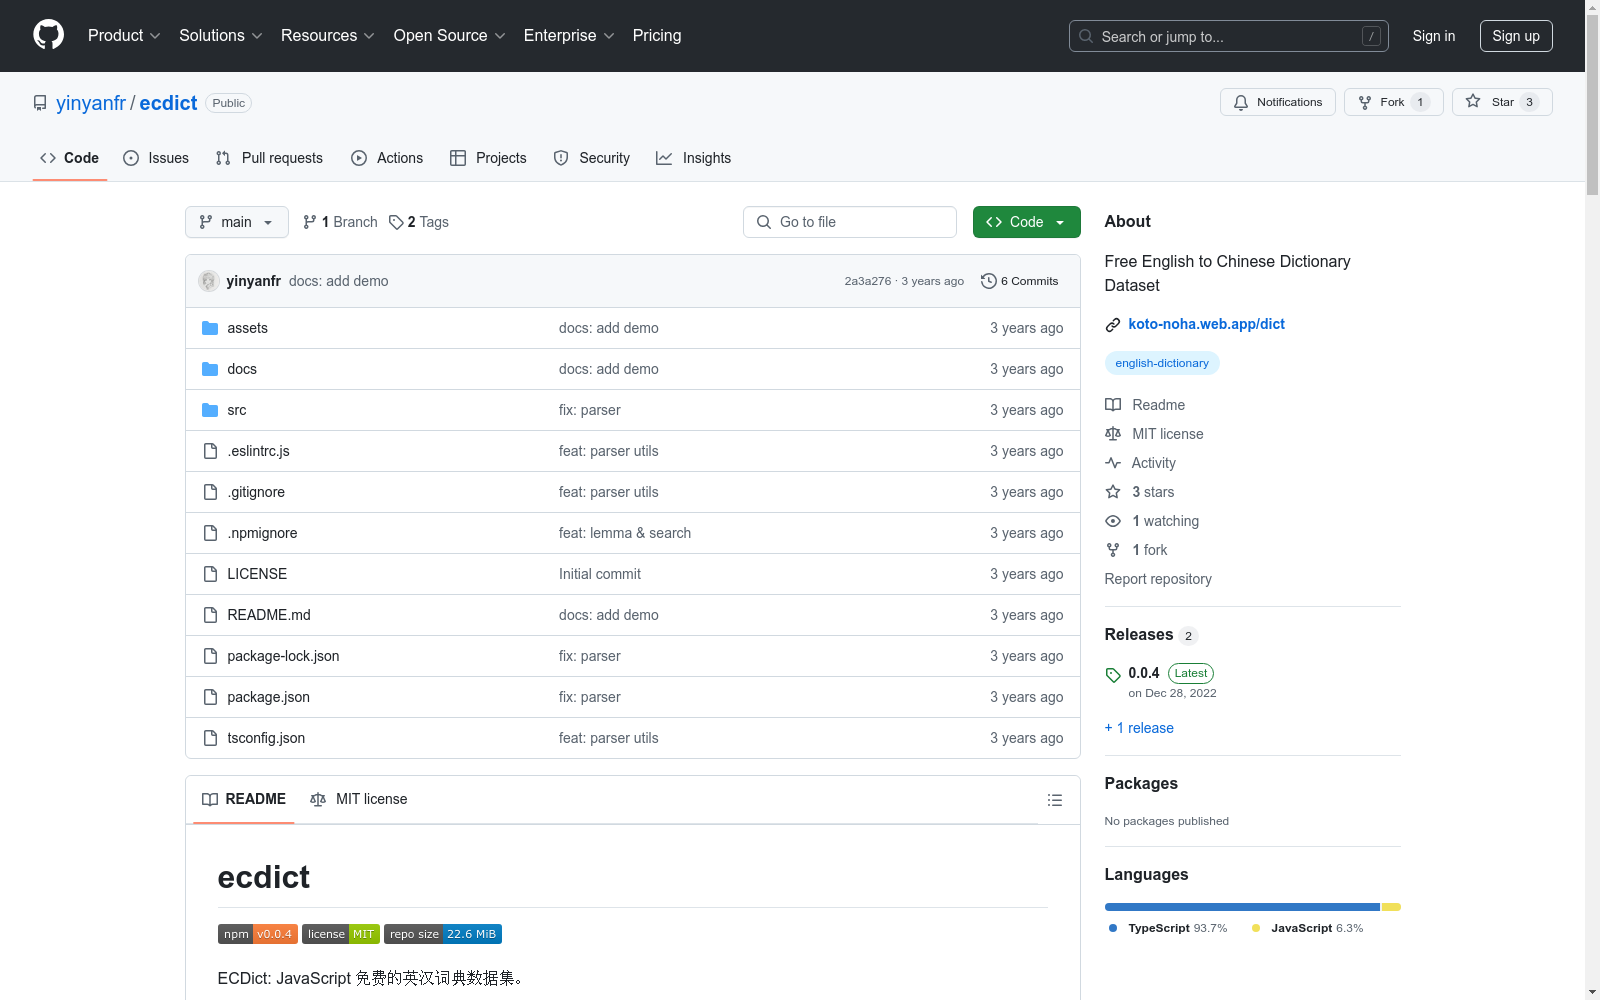Screen dimensions: 1600x1000
Task: Click the link icon next to koto-noha.web.app
Action: click(1113, 325)
